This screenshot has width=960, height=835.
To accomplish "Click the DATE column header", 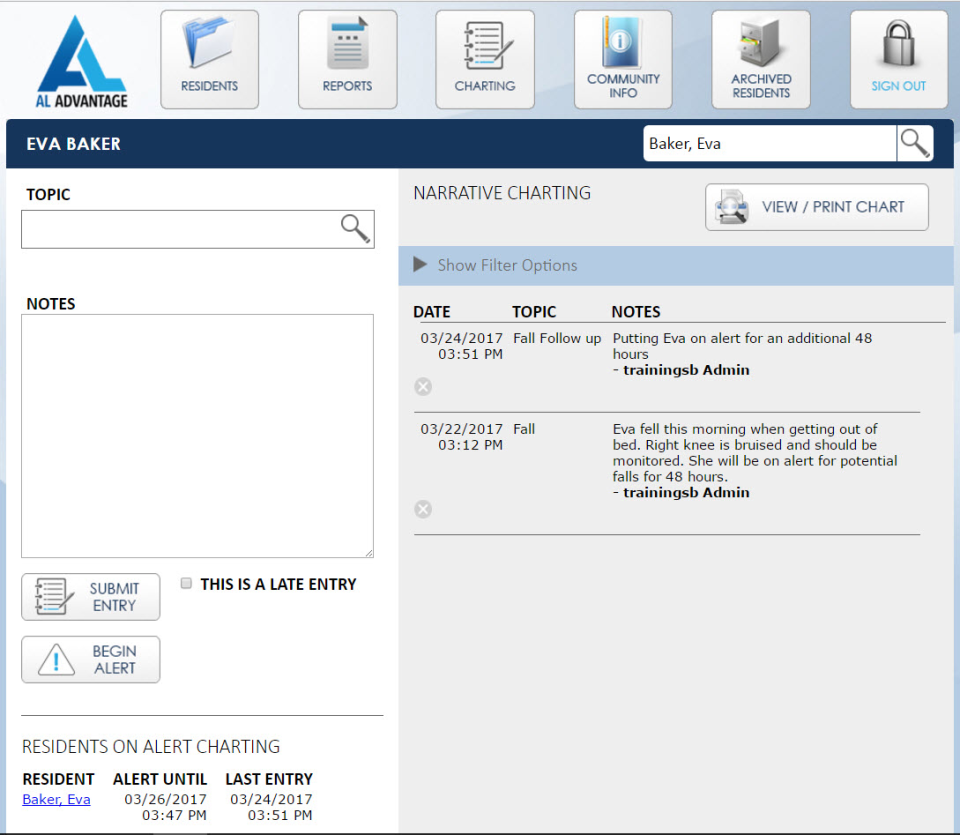I will point(432,312).
